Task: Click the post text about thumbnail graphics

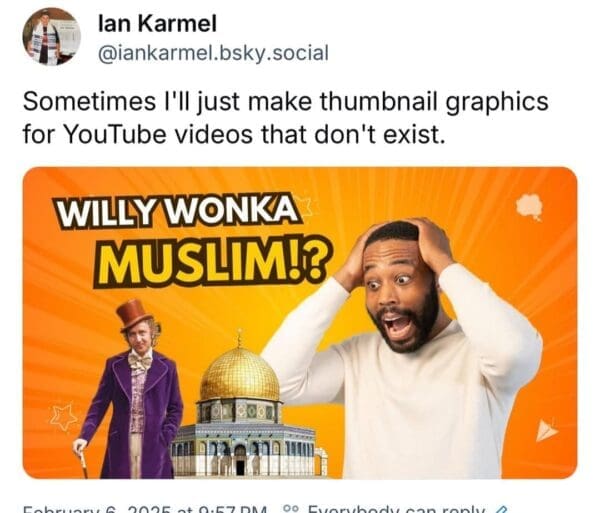Action: tap(285, 118)
